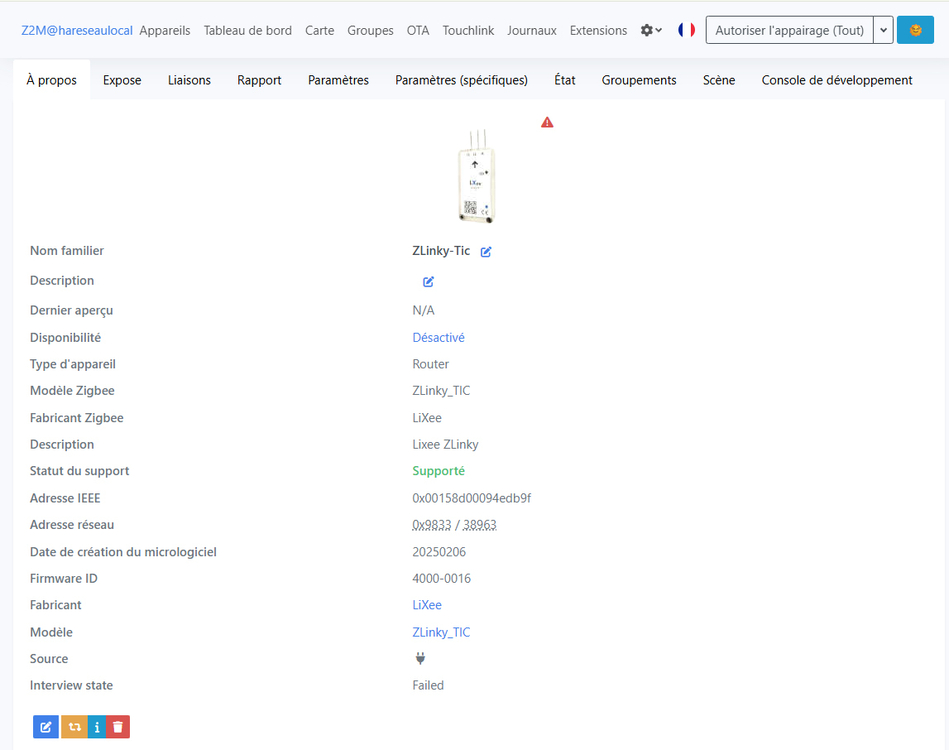The height and width of the screenshot is (750, 949).
Task: Click the blue smiley donate button
Action: click(915, 30)
